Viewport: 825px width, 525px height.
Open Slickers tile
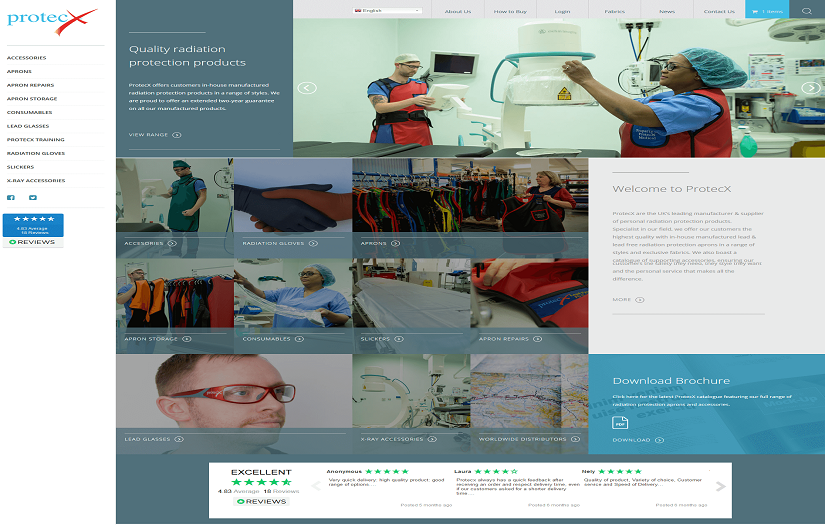[411, 306]
